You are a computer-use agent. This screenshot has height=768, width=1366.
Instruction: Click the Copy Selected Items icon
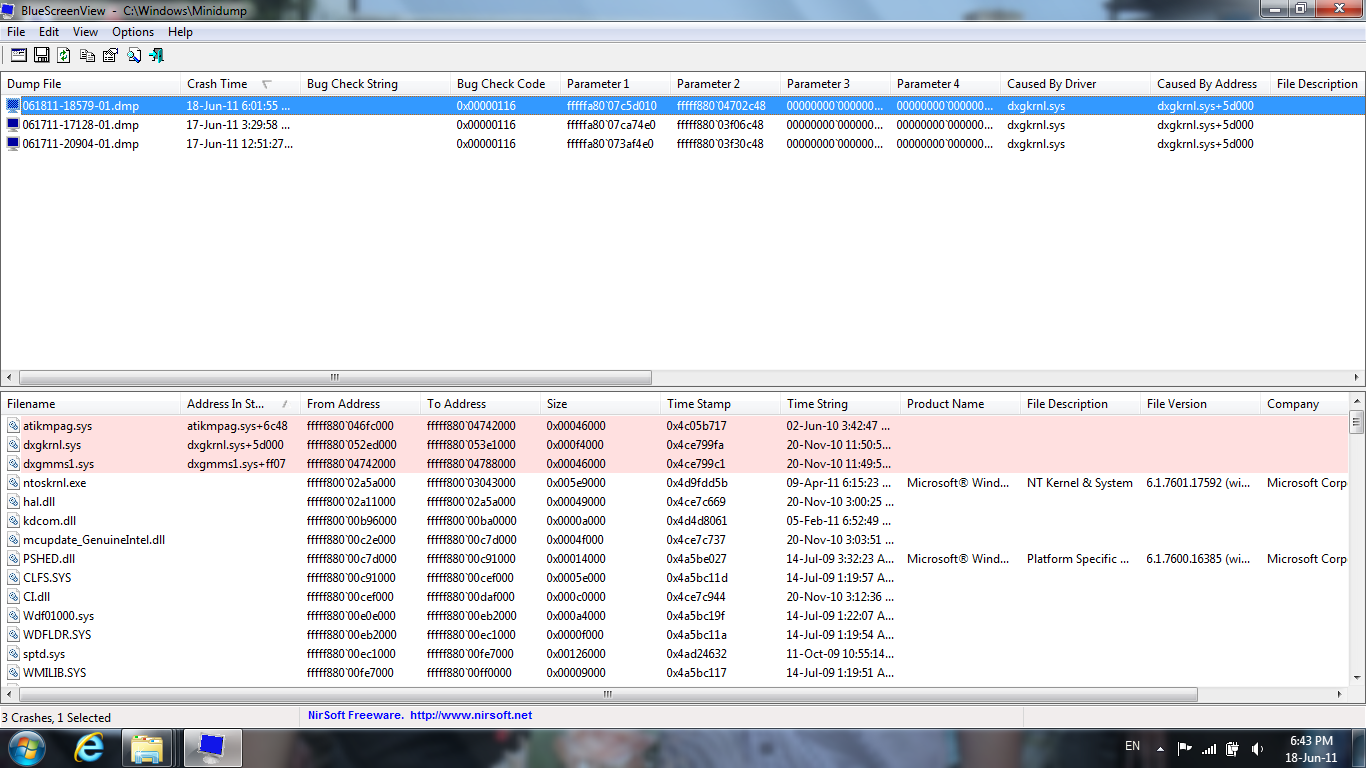87,55
